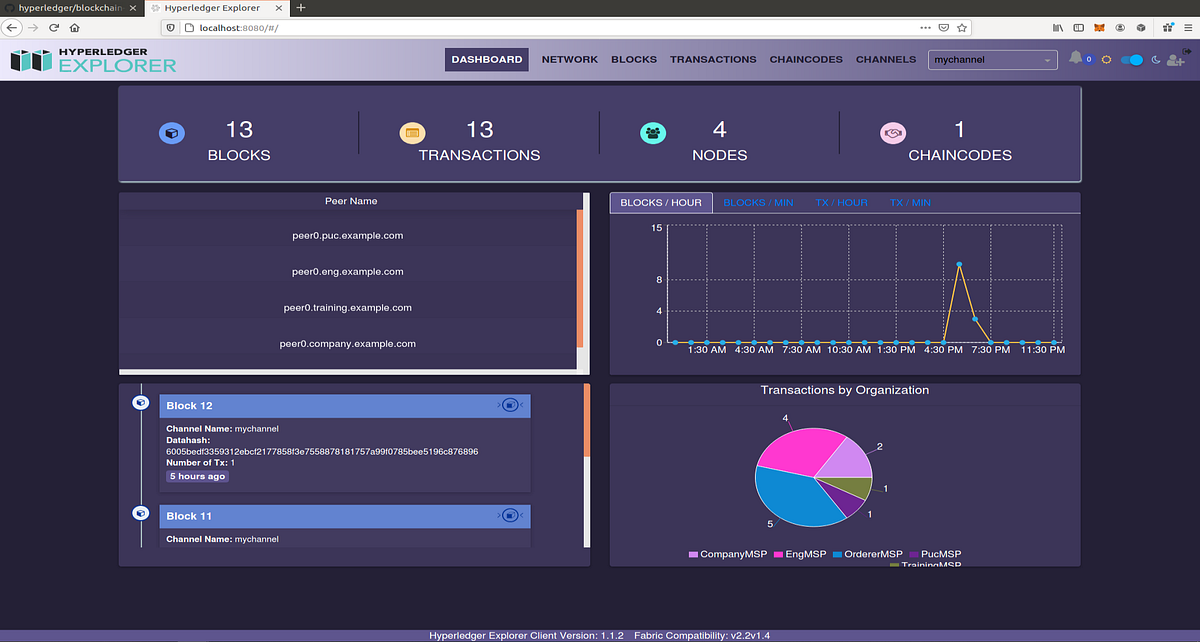Image resolution: width=1200 pixels, height=642 pixels.
Task: Click the chaincodes icon in stats panel
Action: point(894,132)
